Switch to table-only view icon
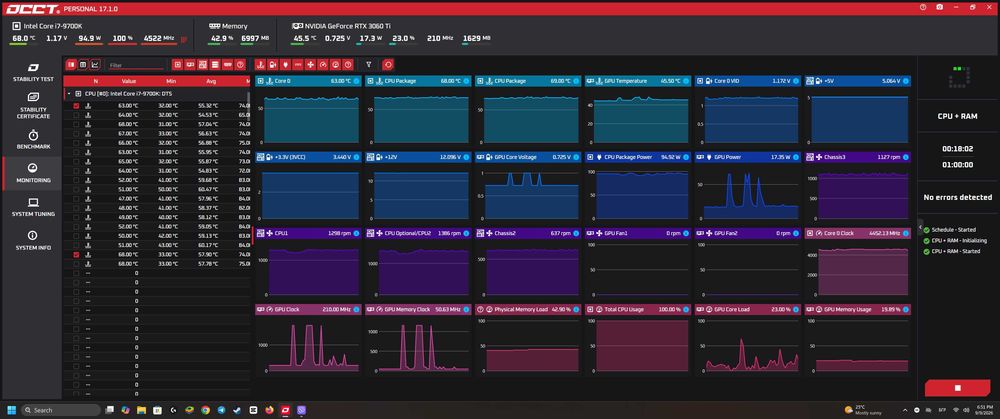1000x419 pixels. [83, 64]
